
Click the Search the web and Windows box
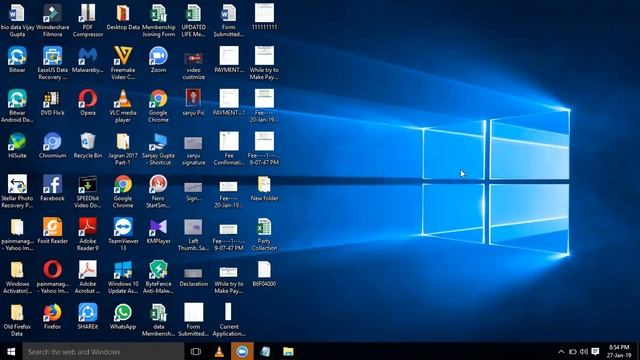103,351
